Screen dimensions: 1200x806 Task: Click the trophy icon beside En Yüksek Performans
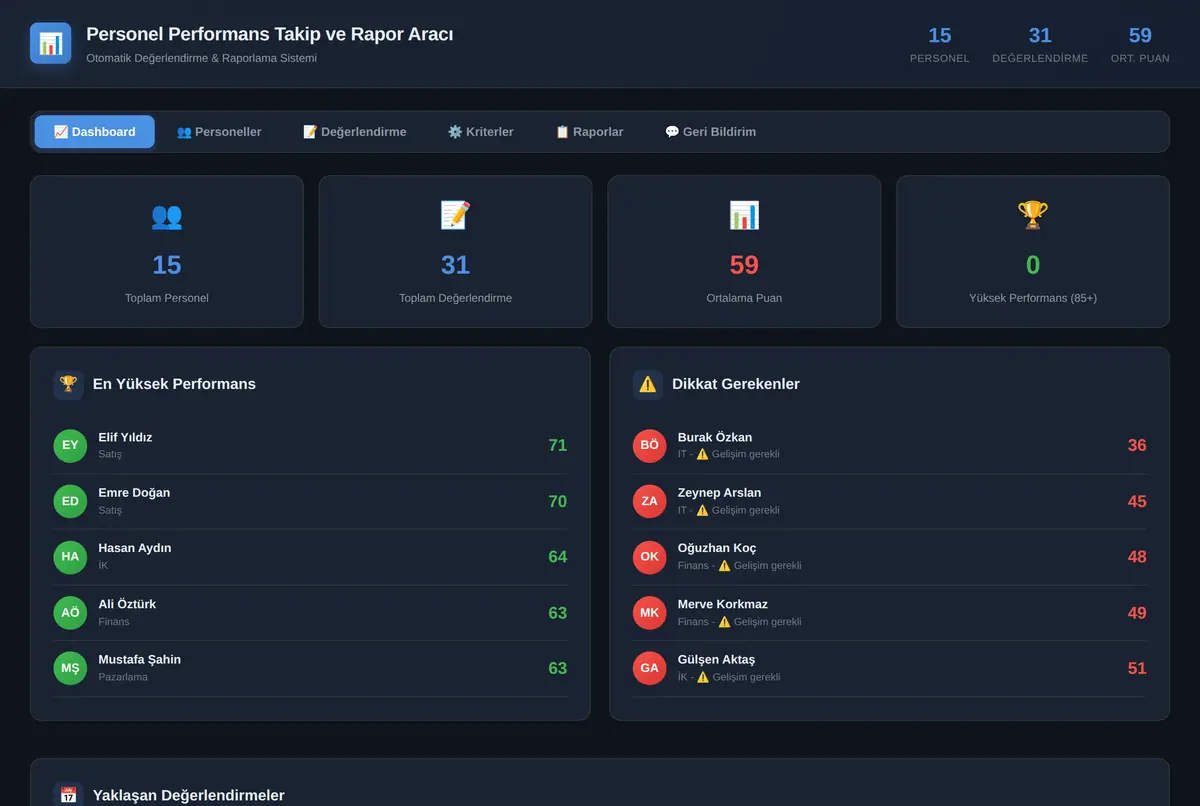pyautogui.click(x=68, y=384)
